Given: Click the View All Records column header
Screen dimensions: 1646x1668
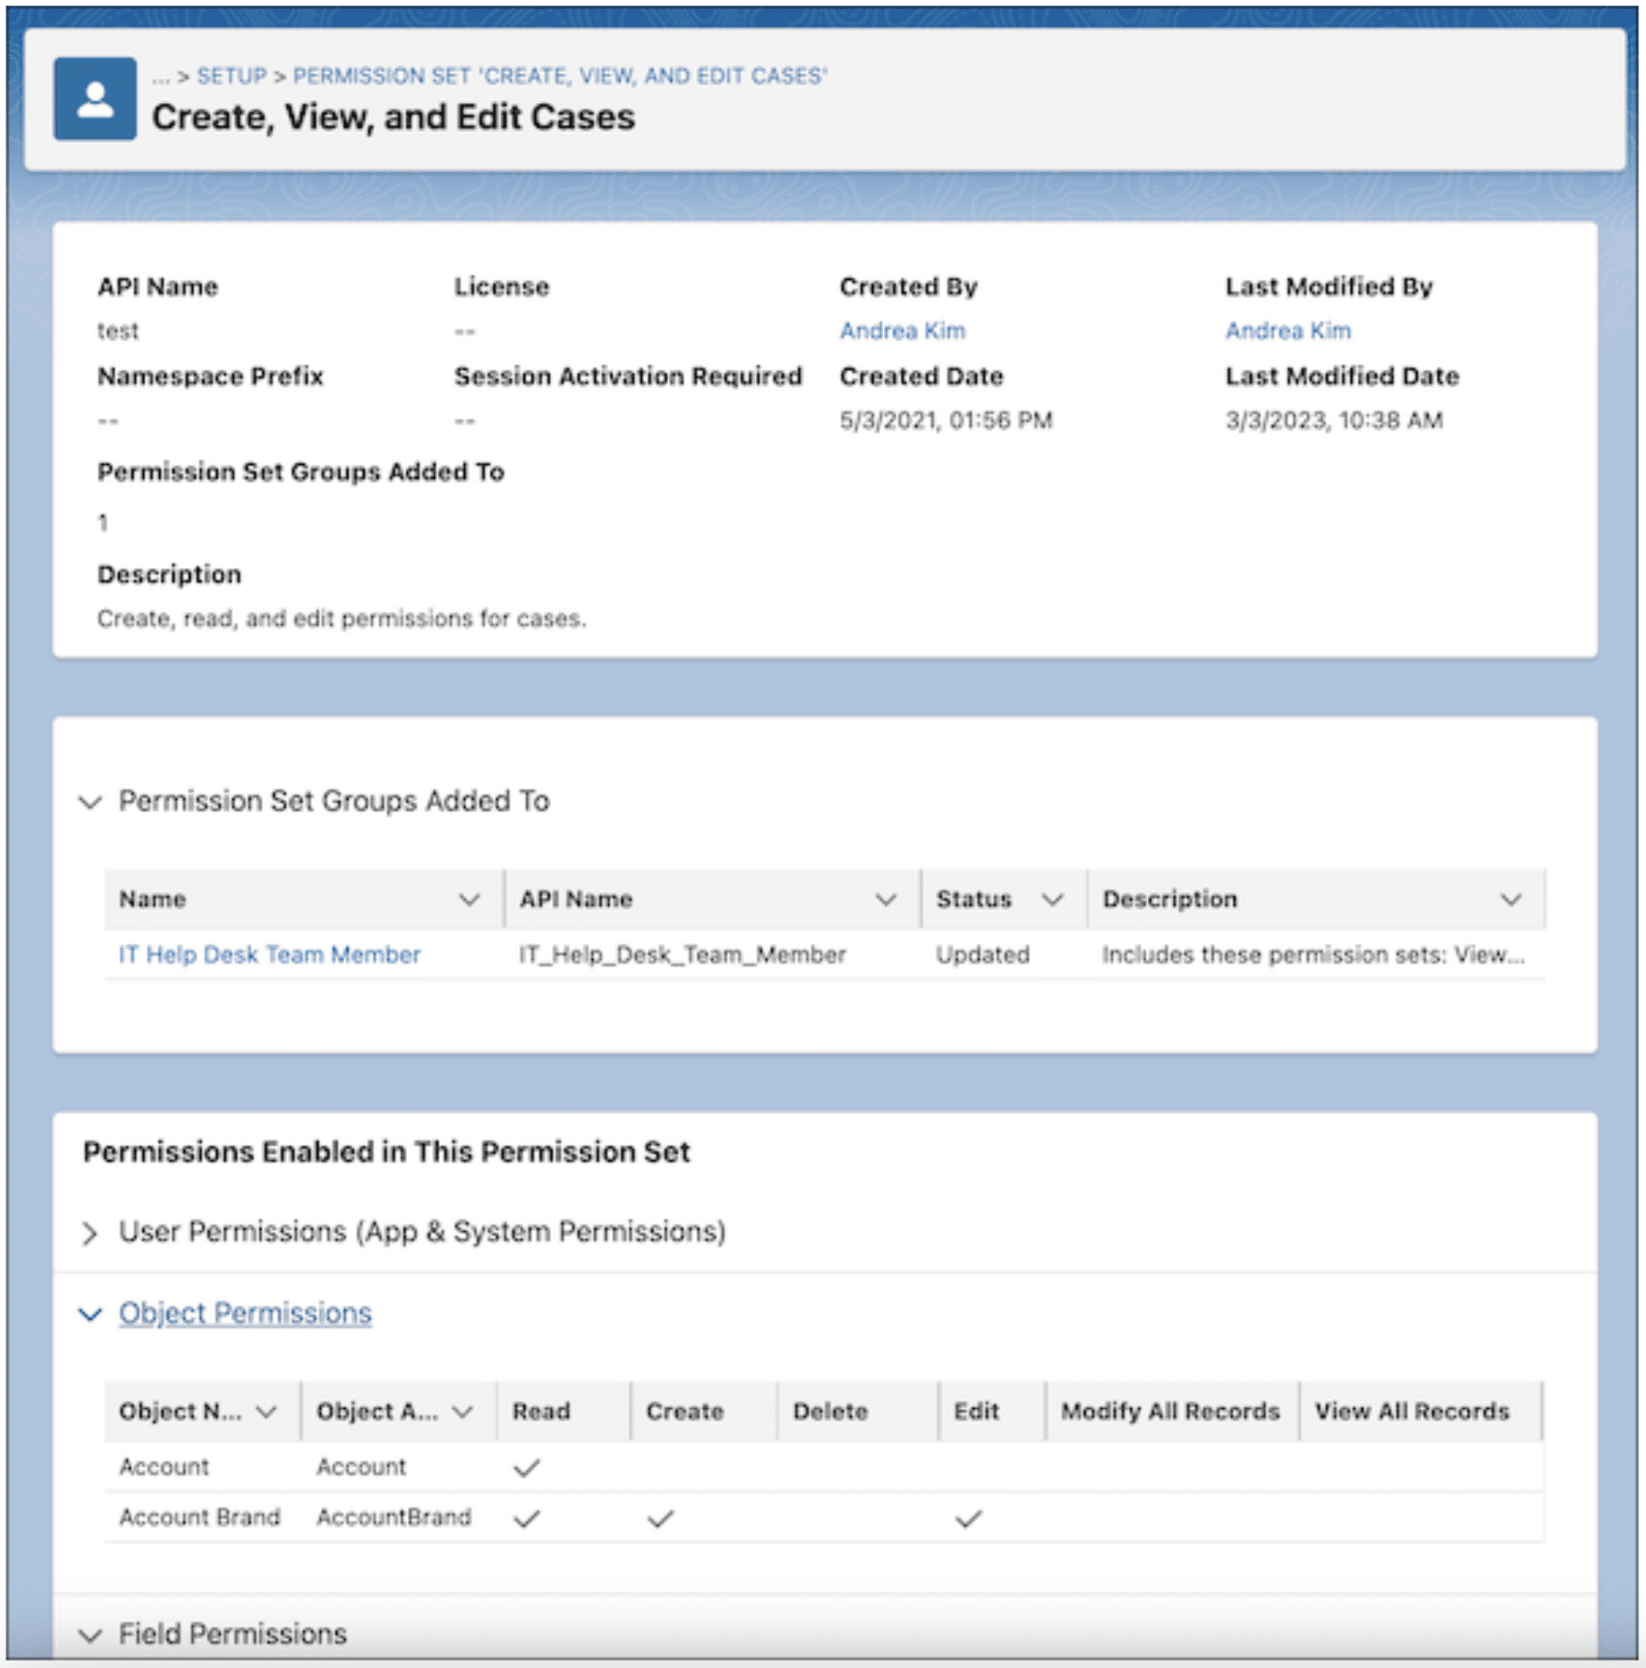Looking at the screenshot, I should click(x=1411, y=1411).
